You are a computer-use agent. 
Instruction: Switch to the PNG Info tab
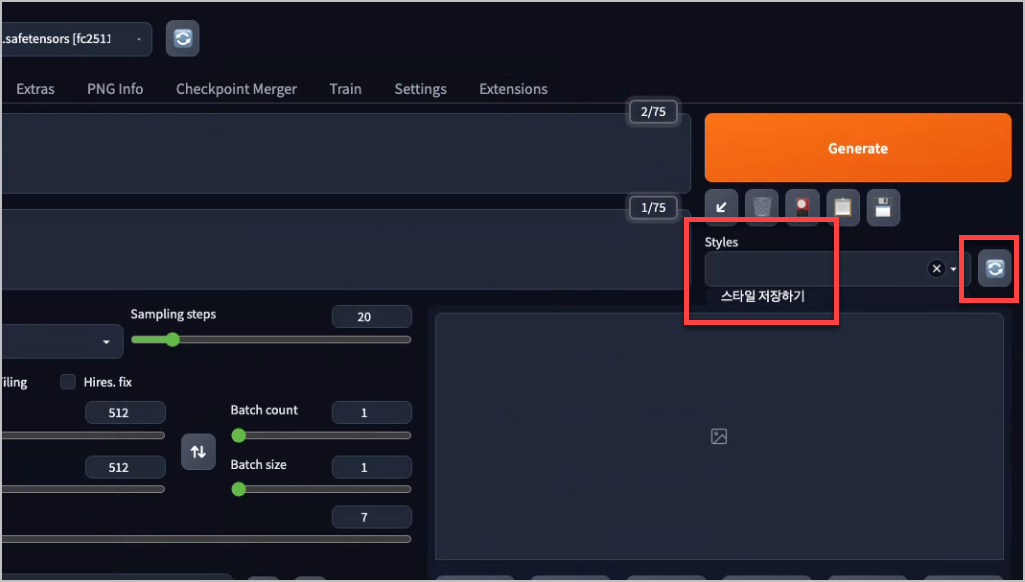[114, 89]
